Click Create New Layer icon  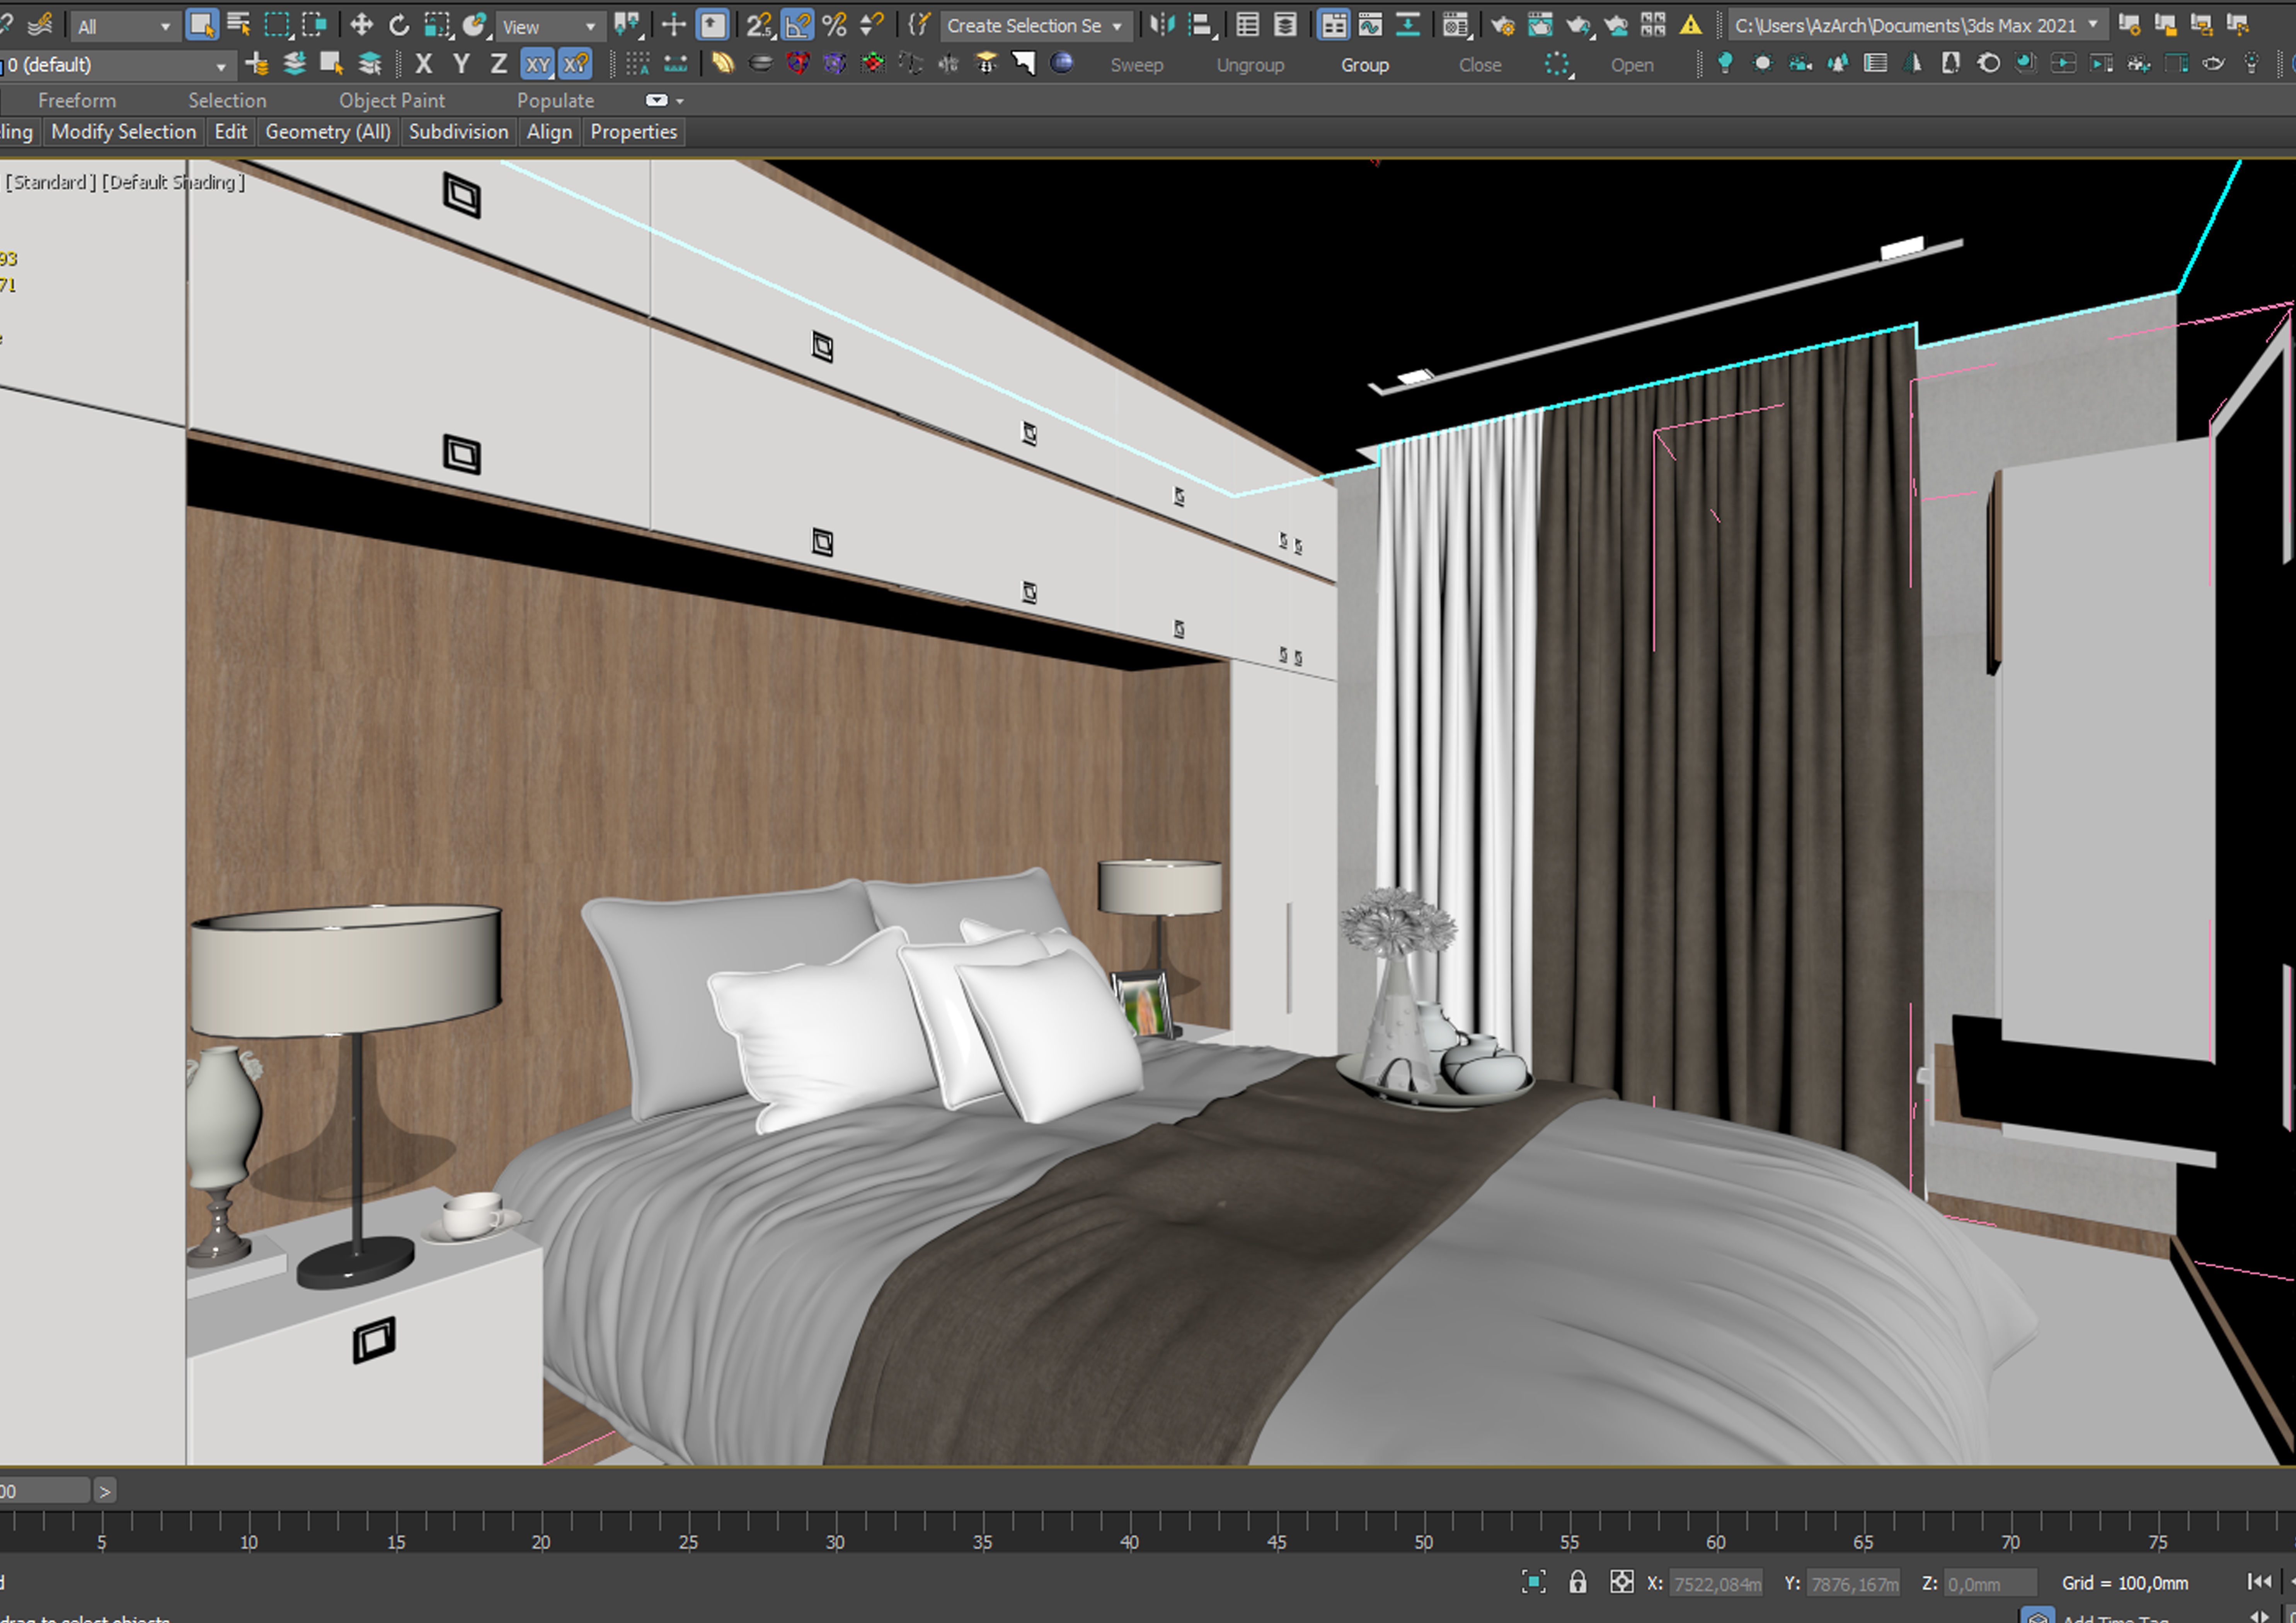(x=257, y=64)
